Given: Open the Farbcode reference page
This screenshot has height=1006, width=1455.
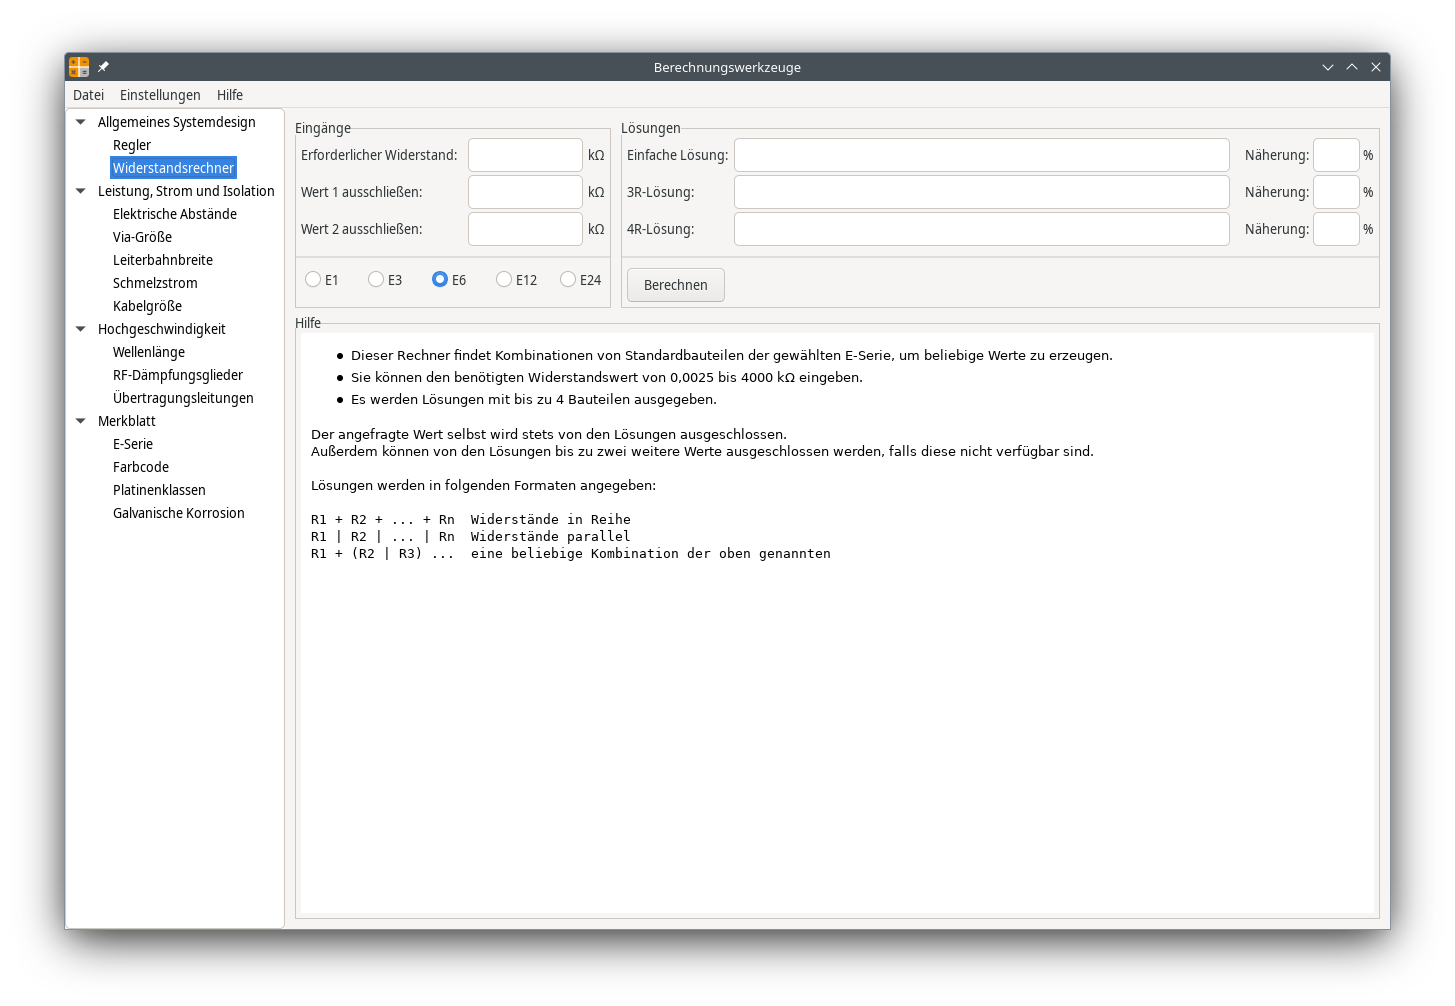Looking at the screenshot, I should click(x=141, y=467).
